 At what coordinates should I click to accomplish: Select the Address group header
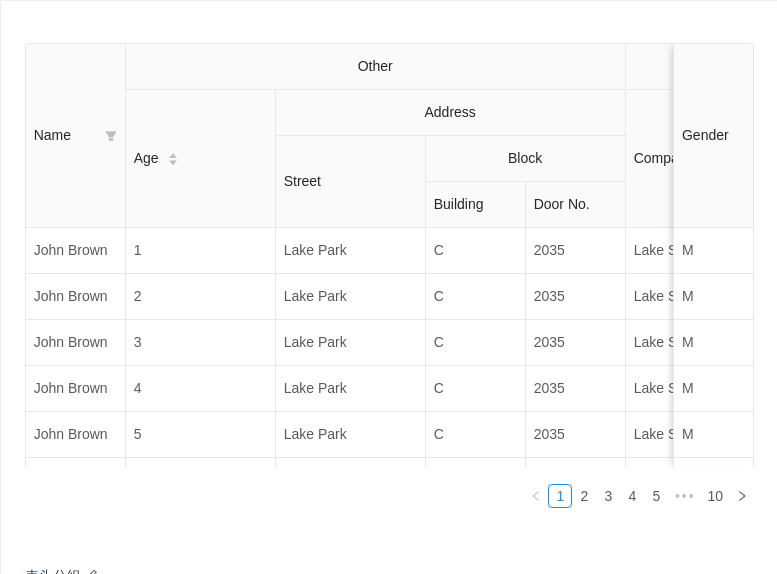click(x=450, y=112)
